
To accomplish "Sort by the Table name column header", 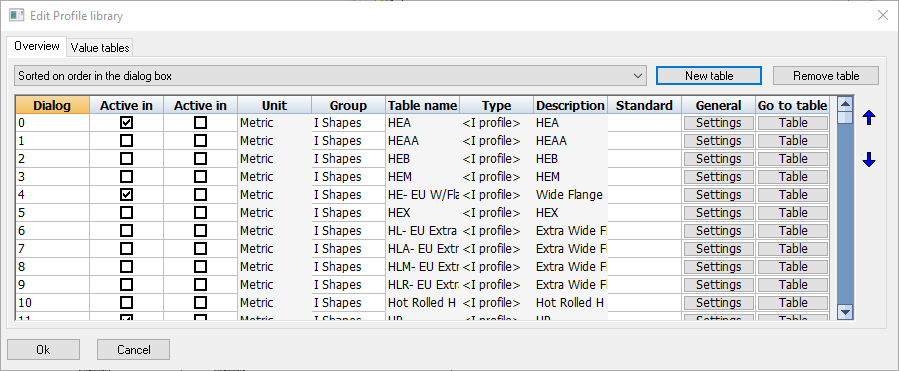I will (423, 106).
